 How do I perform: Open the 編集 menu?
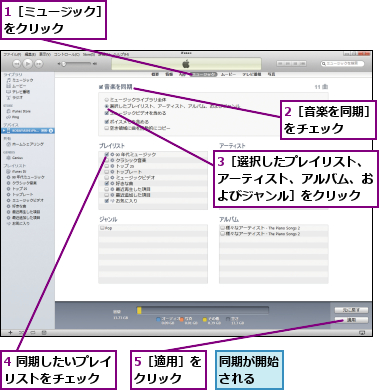point(30,54)
